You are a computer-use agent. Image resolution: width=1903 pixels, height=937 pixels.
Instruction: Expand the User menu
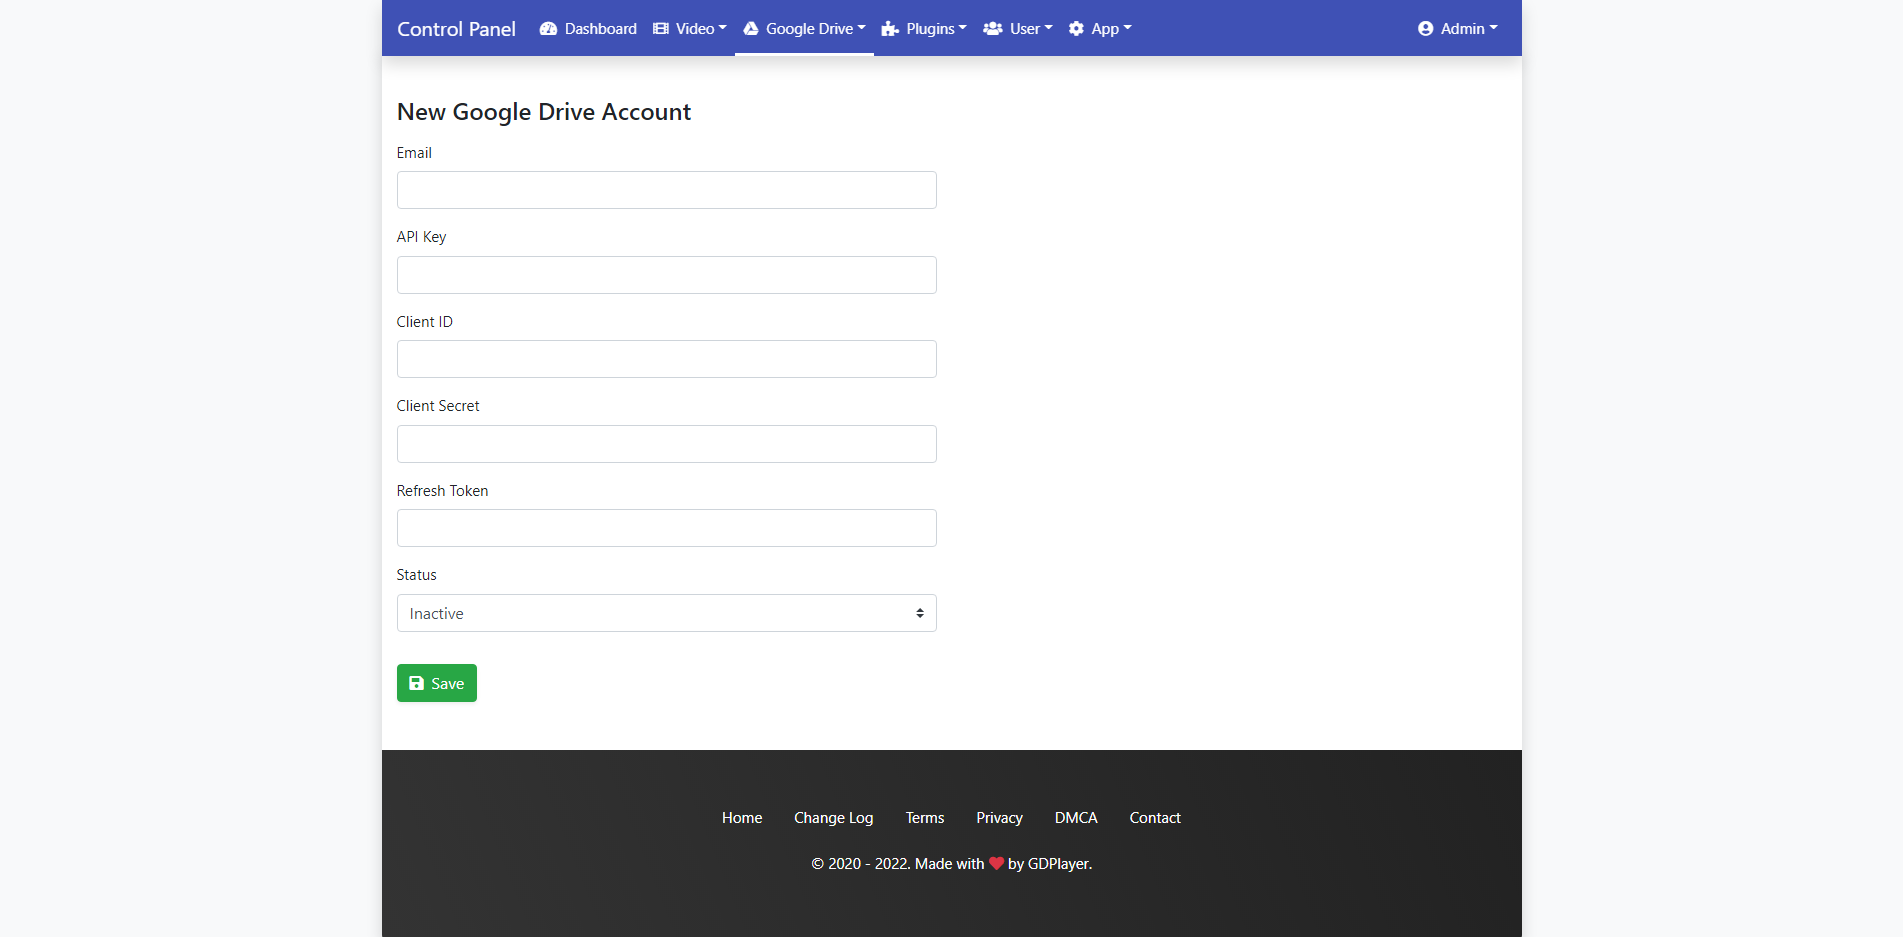pos(1018,29)
